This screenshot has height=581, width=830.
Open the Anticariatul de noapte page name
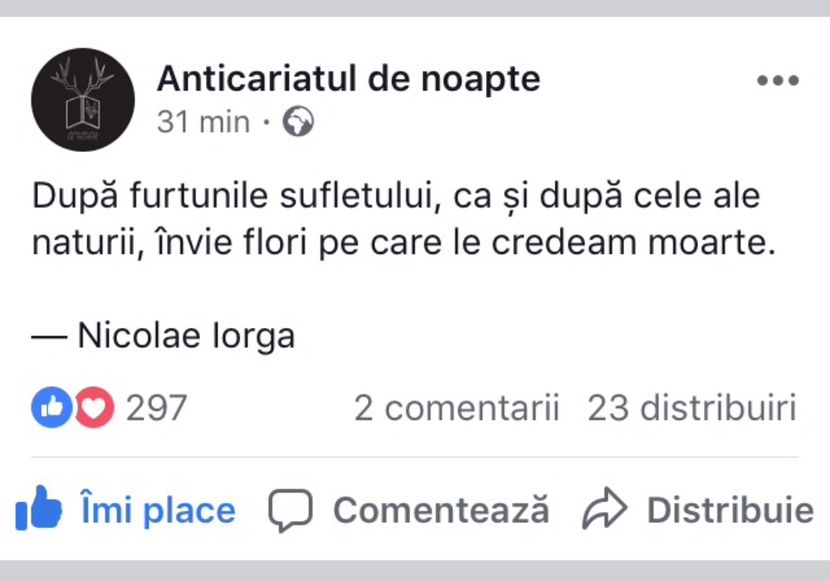[x=348, y=78]
